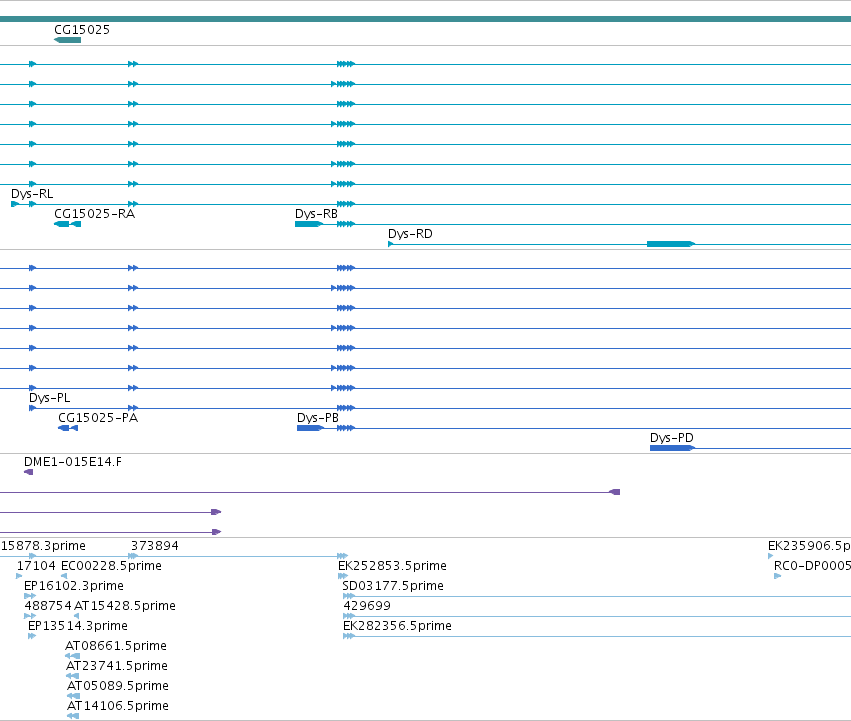Click the EK252853.5prime label
Screen dimensions: 851x721
(x=392, y=566)
